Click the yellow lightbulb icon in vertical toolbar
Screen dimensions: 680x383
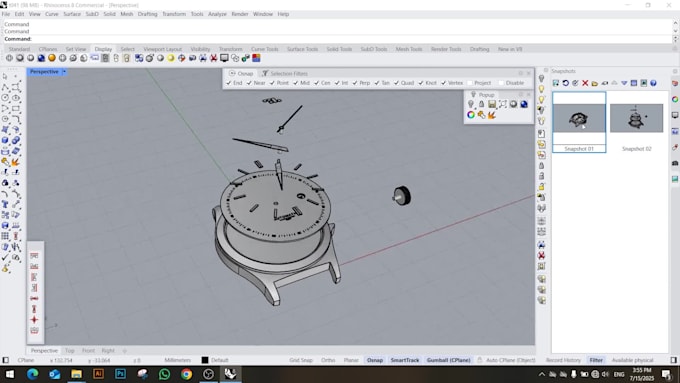pos(541,89)
